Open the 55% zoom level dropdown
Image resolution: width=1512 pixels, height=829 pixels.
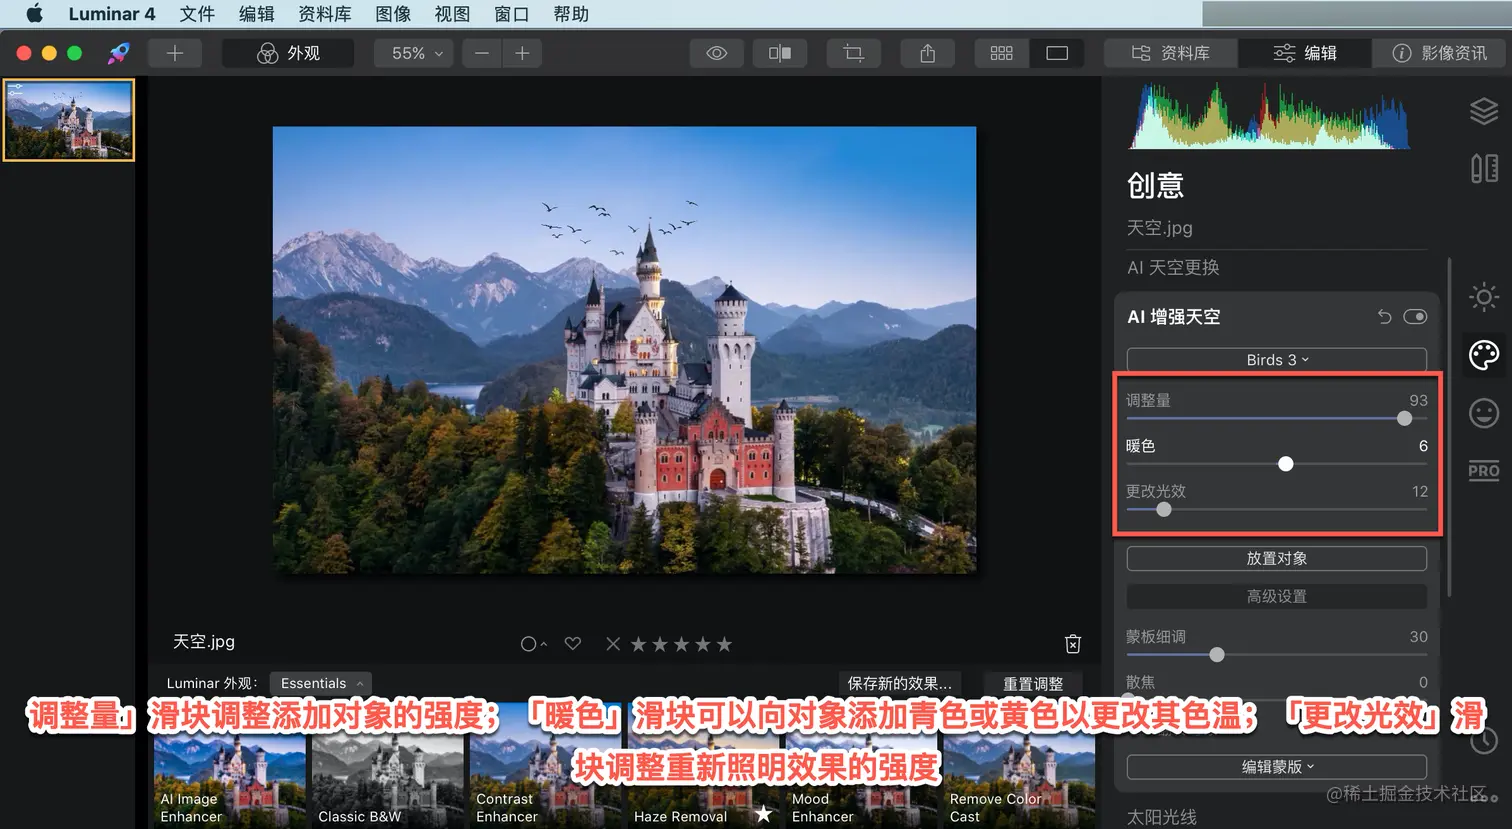pos(413,53)
